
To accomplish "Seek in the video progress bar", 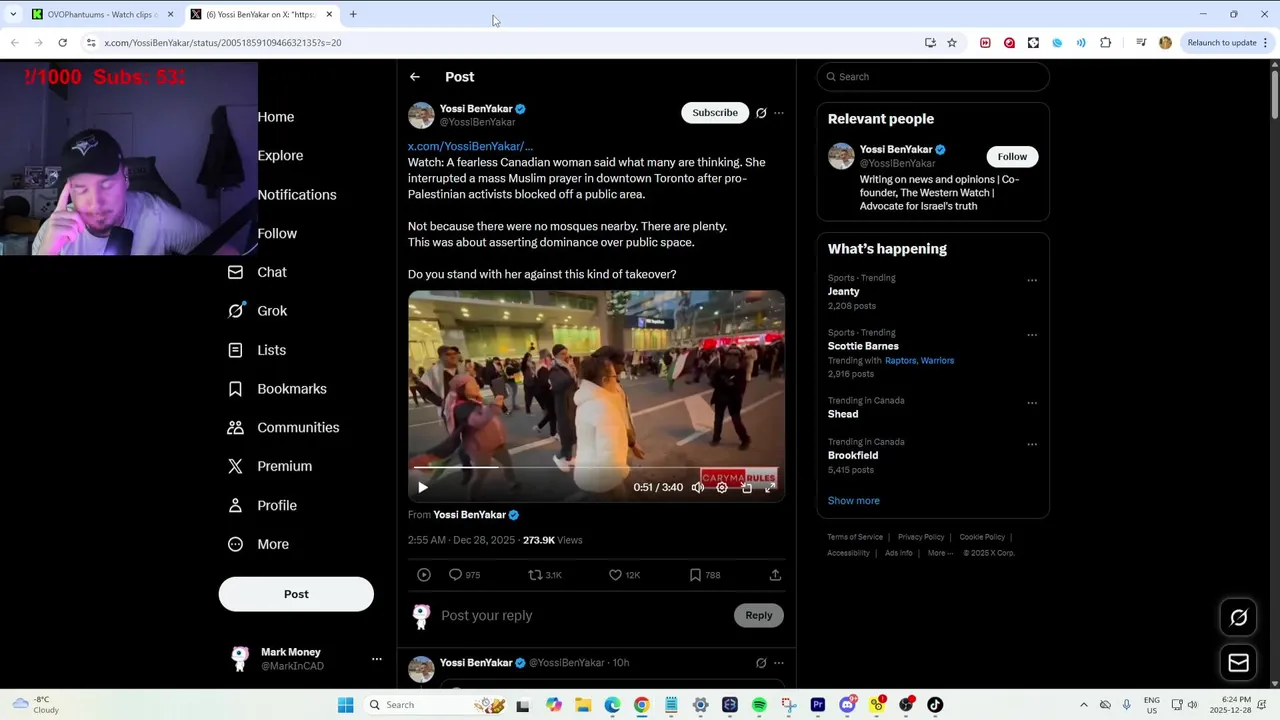I will tap(596, 467).
